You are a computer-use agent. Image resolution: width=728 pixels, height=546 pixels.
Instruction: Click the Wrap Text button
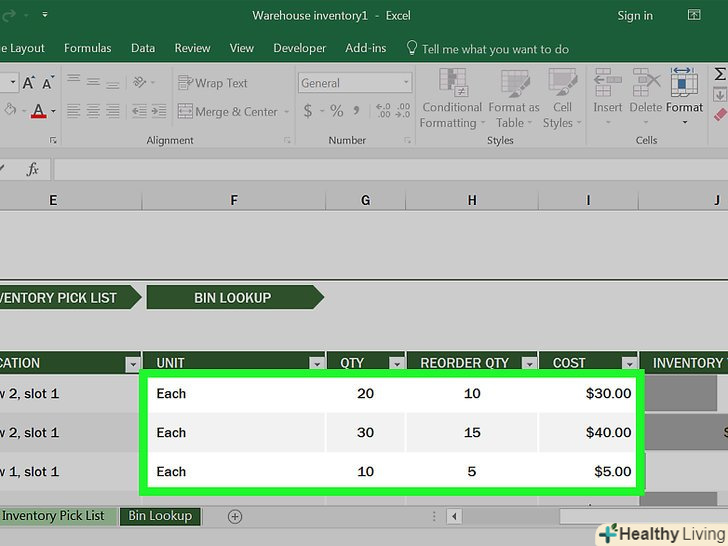coord(213,83)
